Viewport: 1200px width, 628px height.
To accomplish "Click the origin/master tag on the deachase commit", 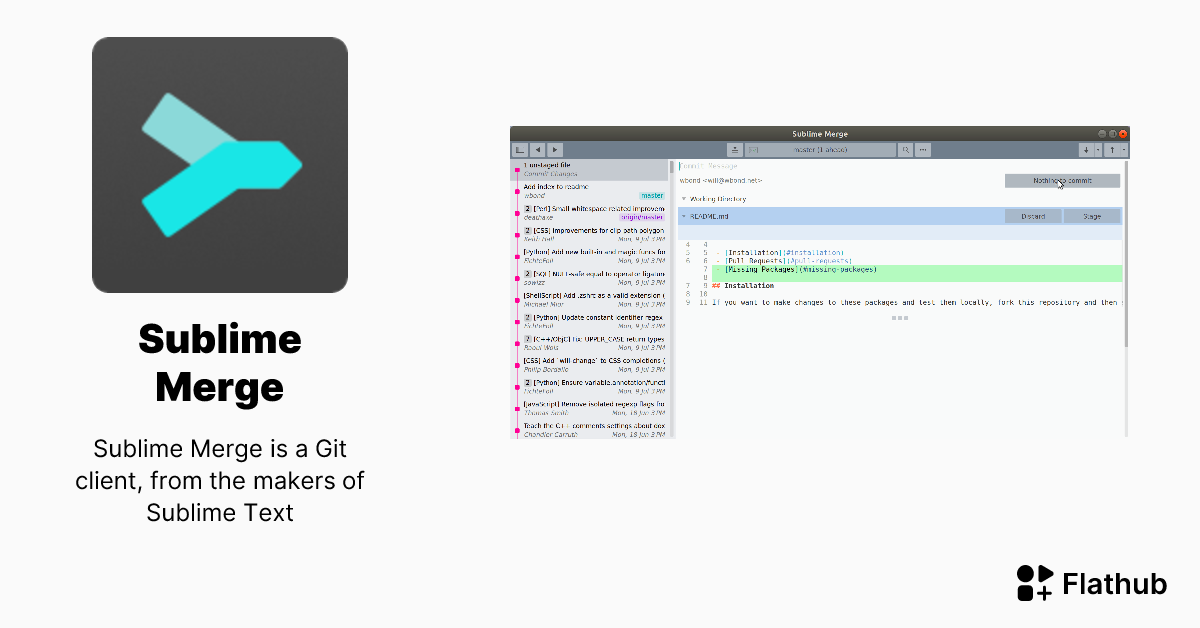I will (x=644, y=217).
